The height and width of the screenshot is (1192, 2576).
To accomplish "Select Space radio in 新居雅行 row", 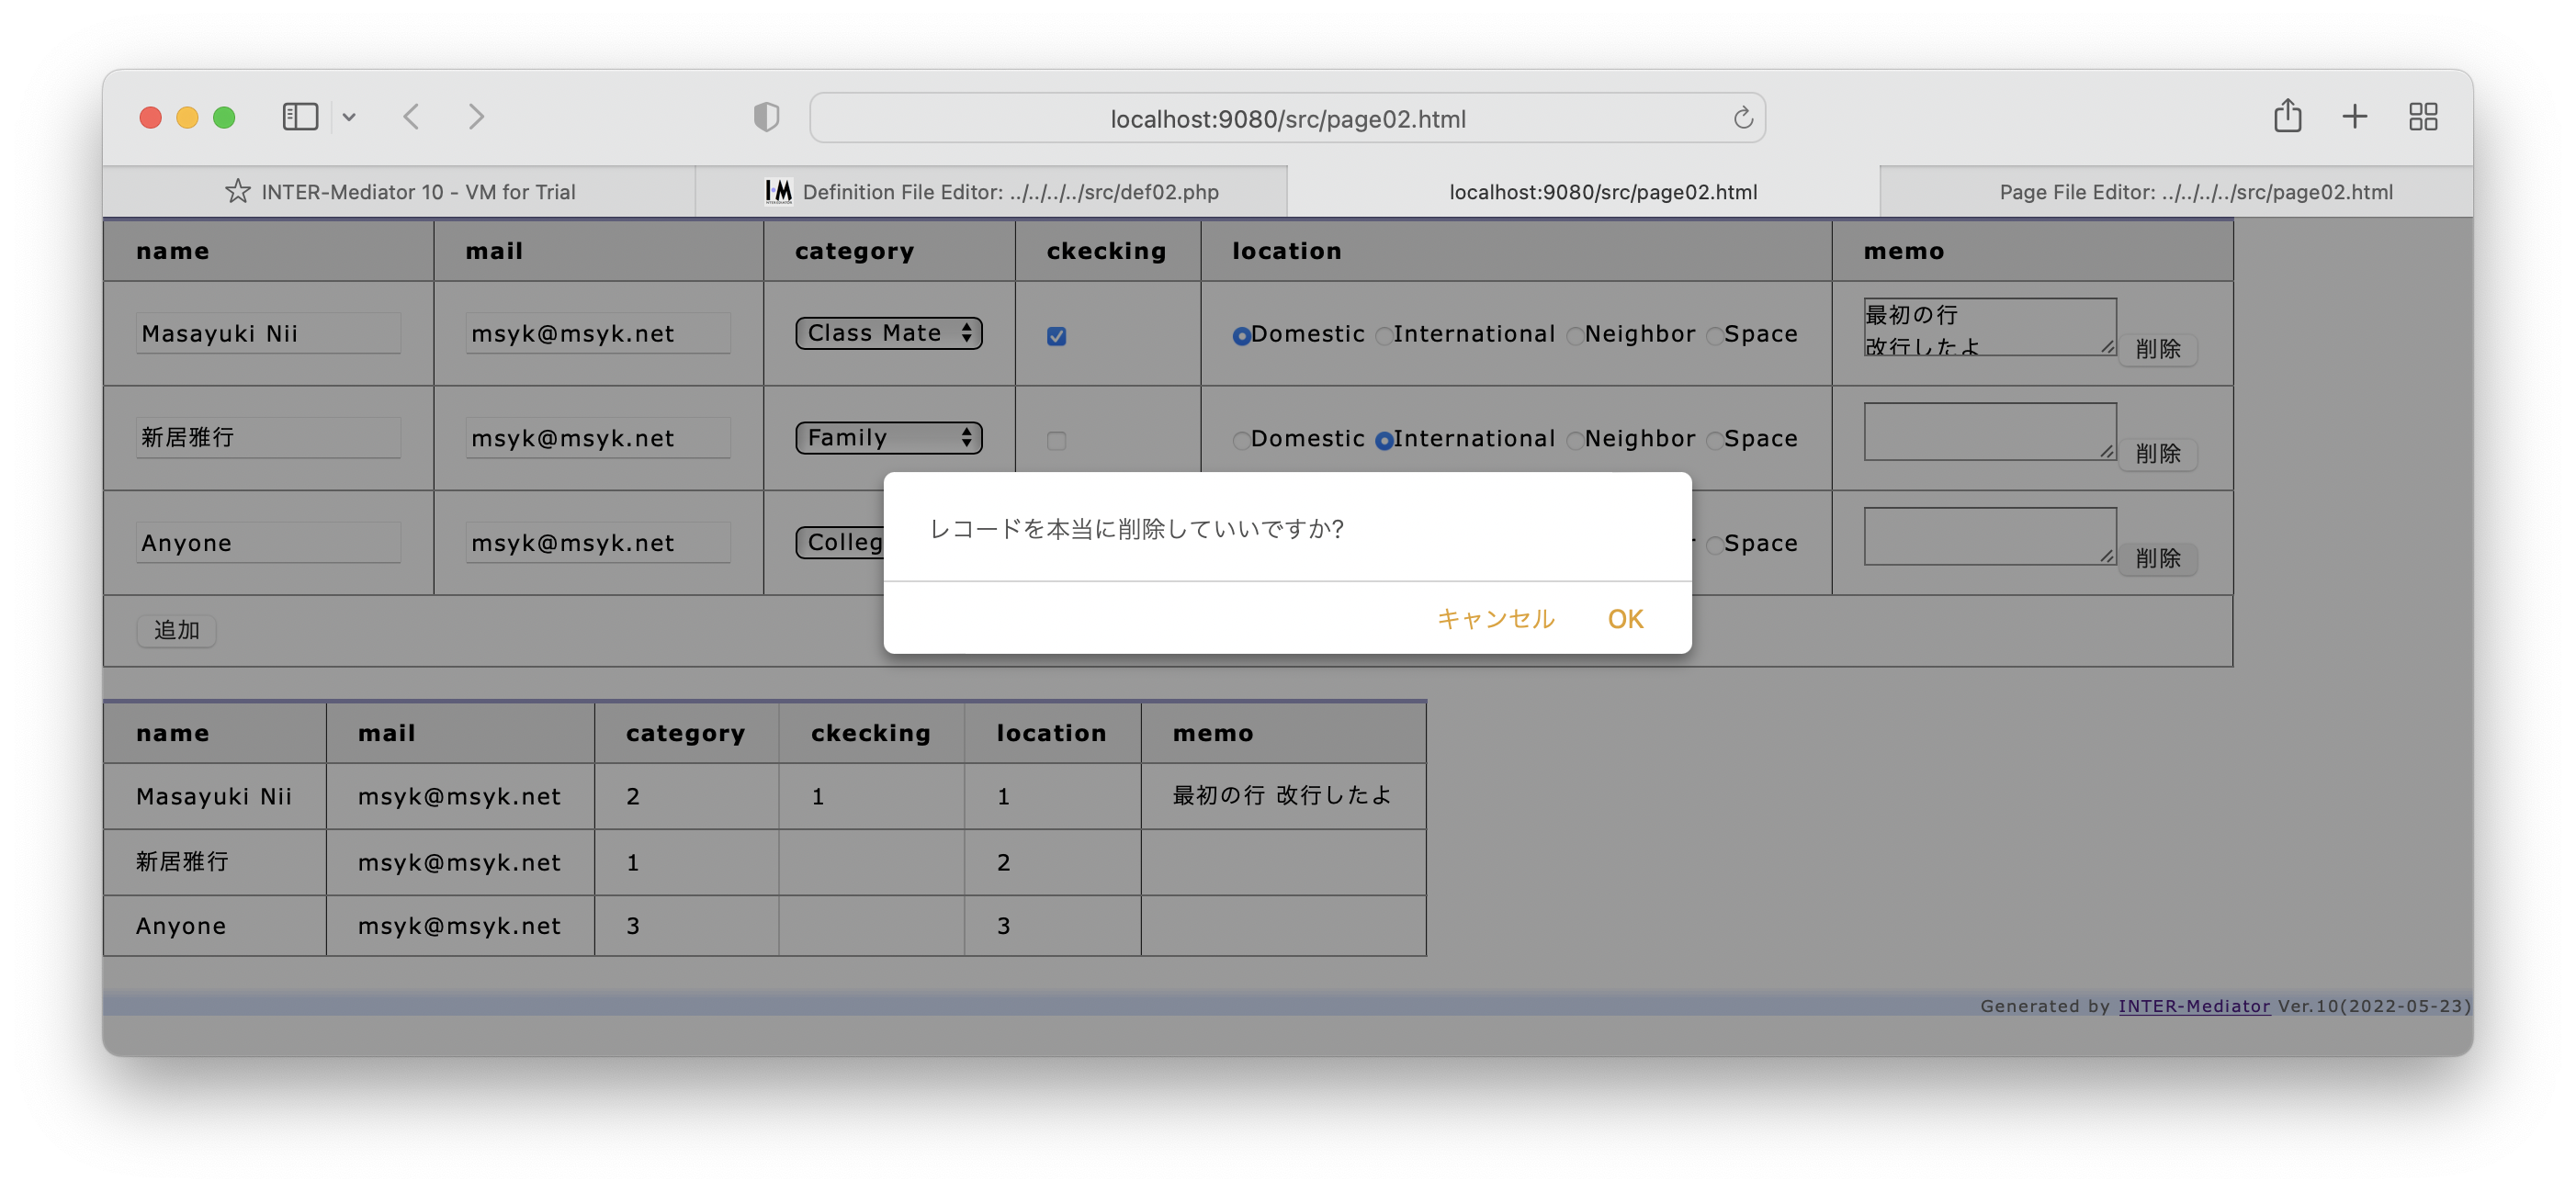I will point(1714,440).
